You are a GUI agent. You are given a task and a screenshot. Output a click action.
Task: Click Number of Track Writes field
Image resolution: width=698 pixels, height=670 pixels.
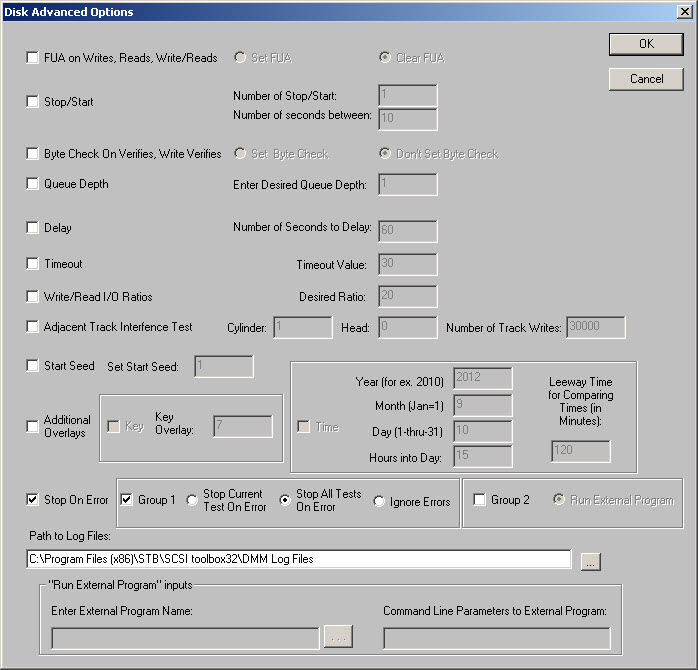click(596, 328)
